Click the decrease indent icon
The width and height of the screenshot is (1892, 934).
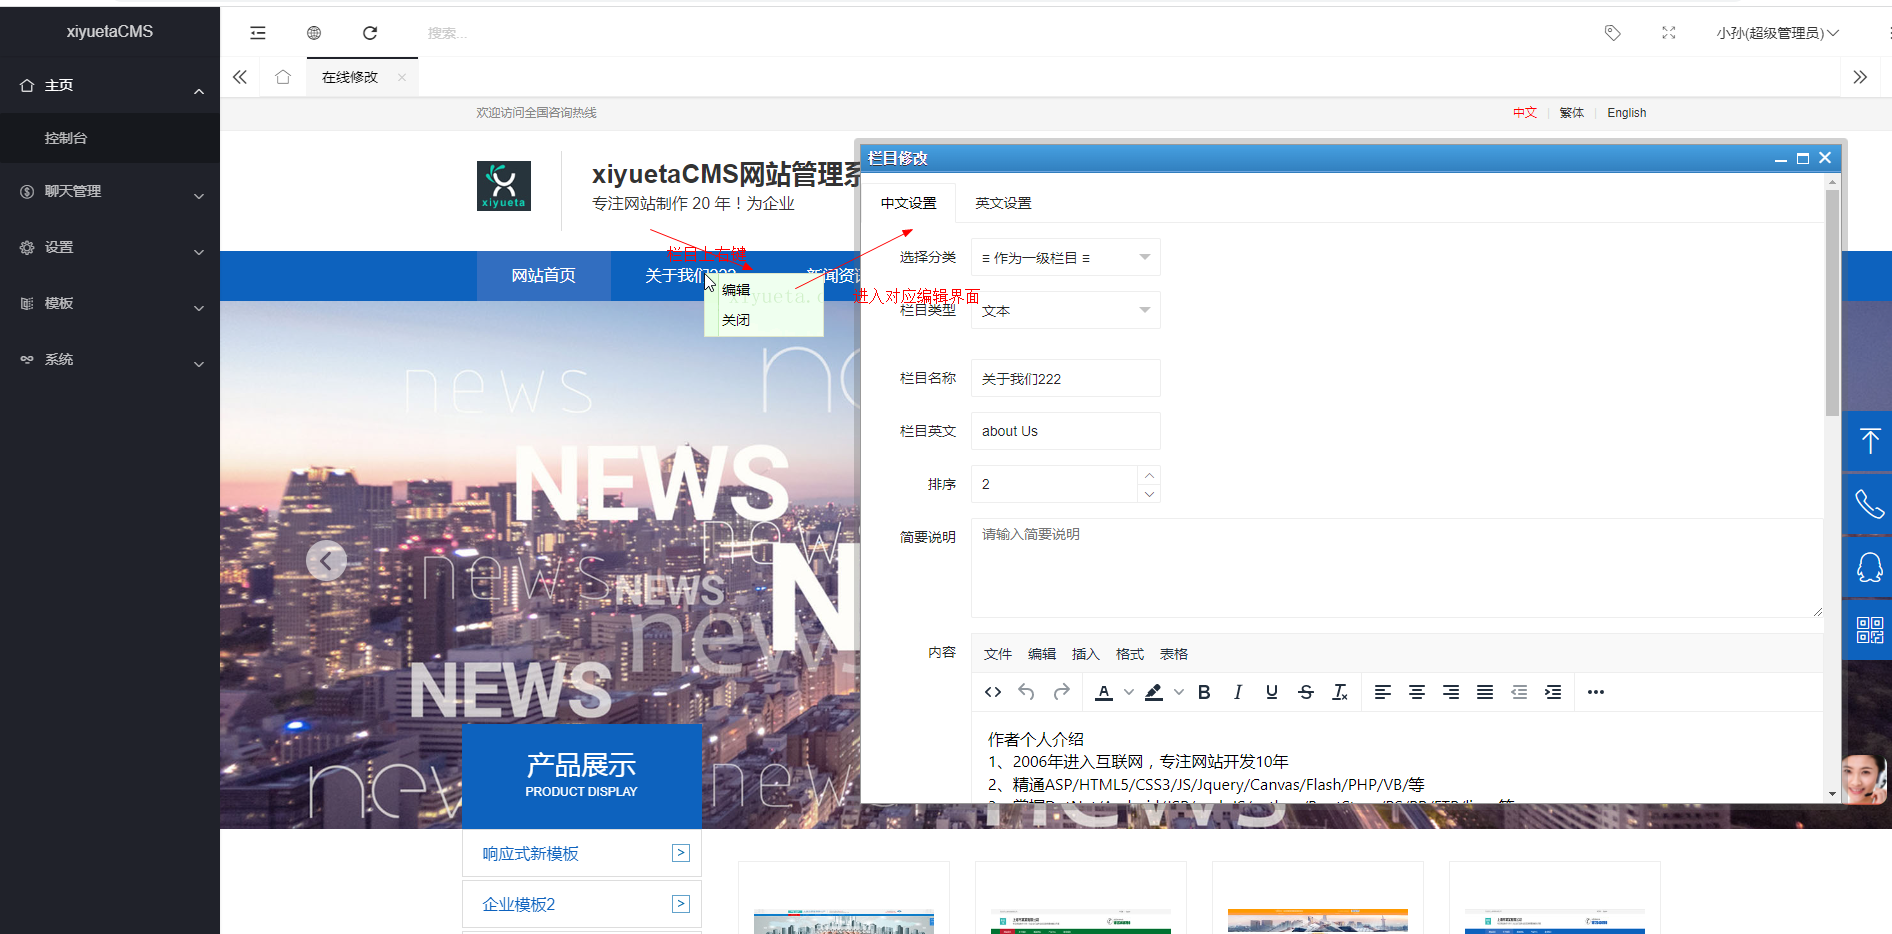click(1519, 692)
